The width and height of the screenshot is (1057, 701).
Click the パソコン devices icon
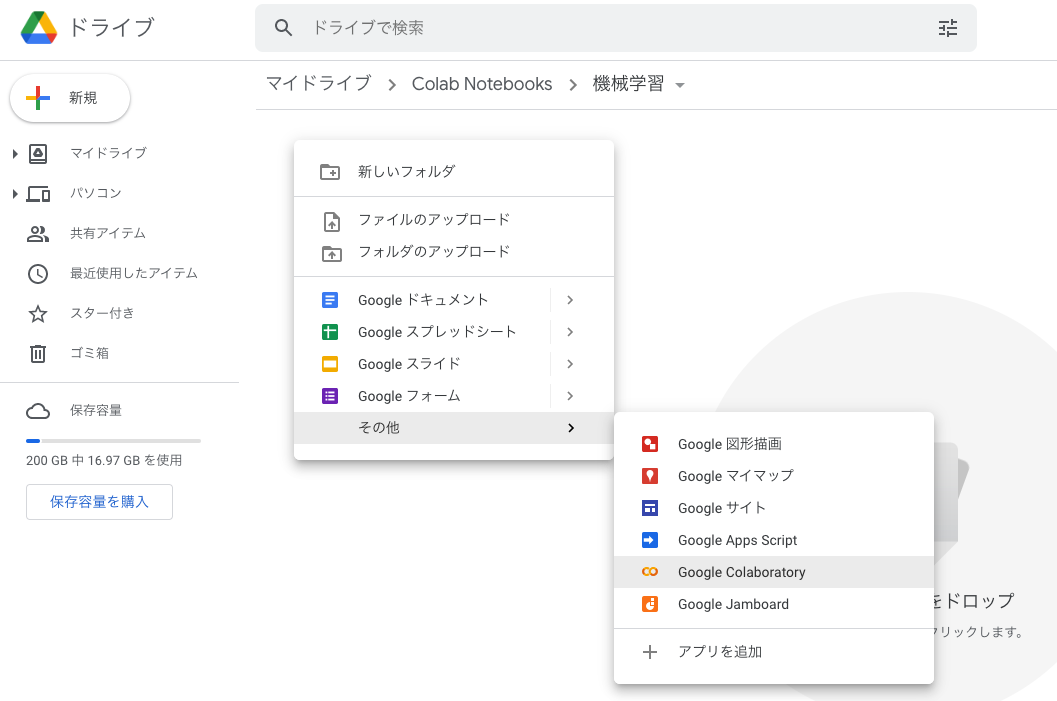(38, 194)
